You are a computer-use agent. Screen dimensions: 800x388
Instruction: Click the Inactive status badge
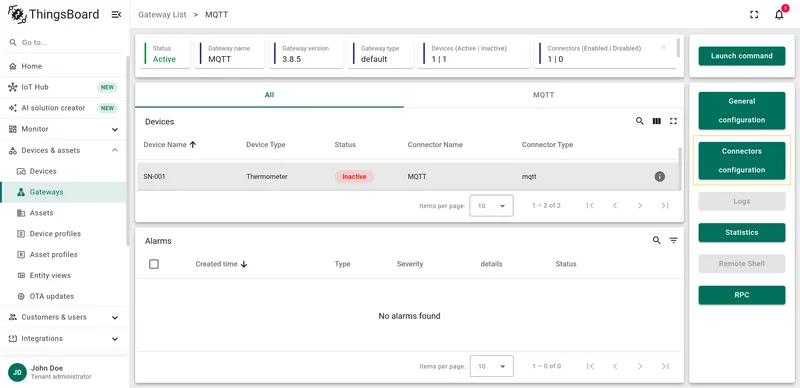point(354,177)
